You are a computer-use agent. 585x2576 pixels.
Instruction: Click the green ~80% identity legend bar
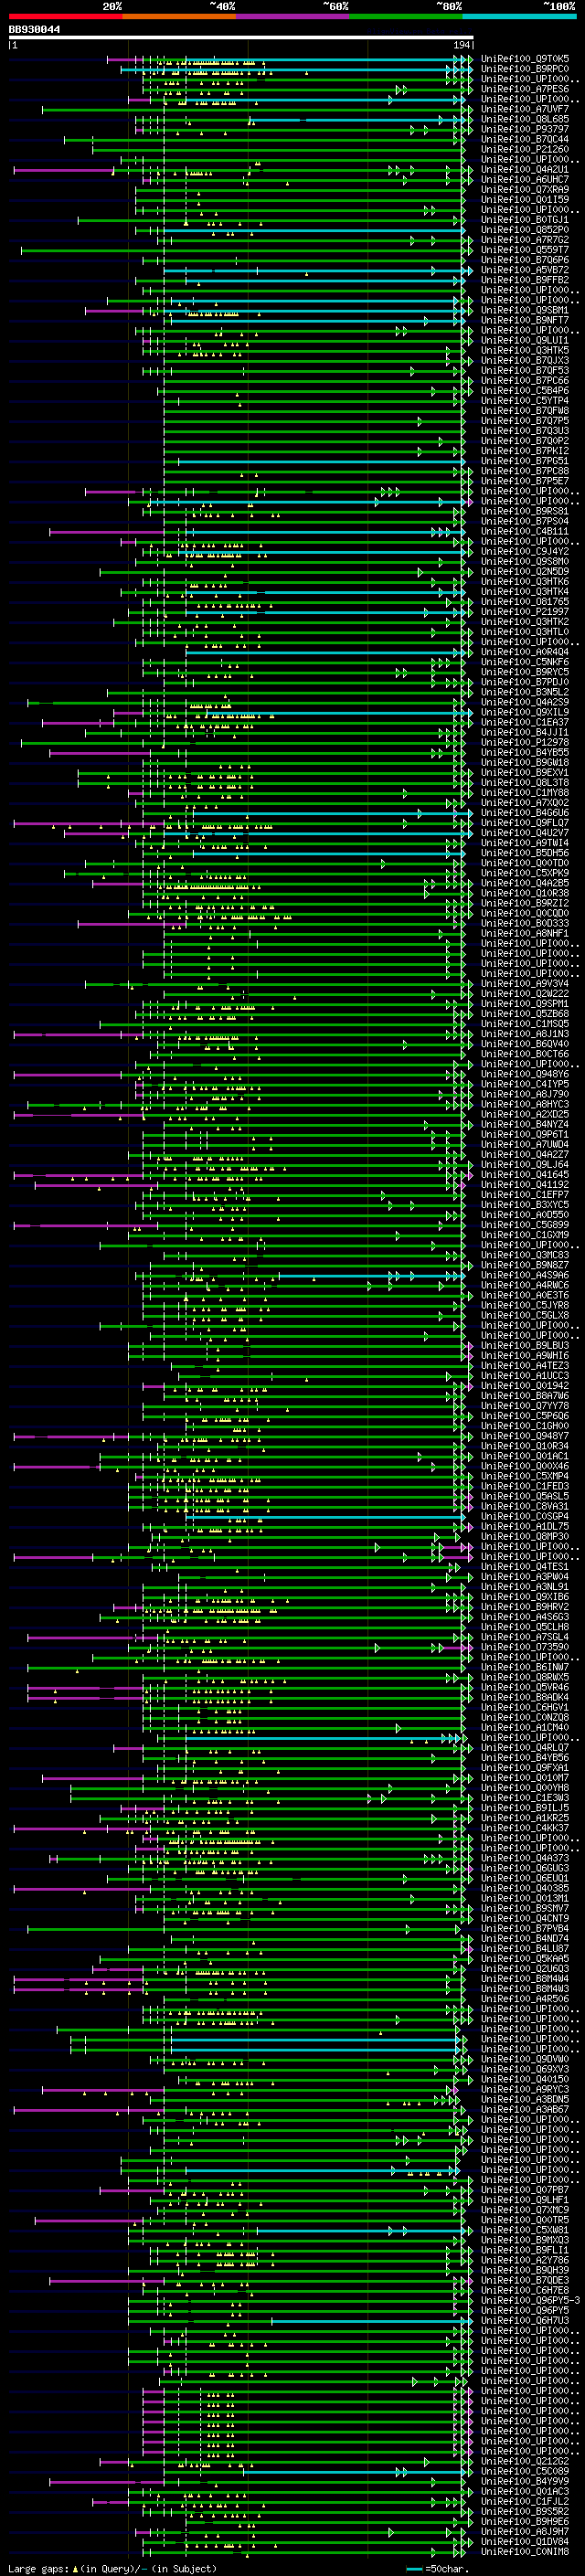point(406,16)
